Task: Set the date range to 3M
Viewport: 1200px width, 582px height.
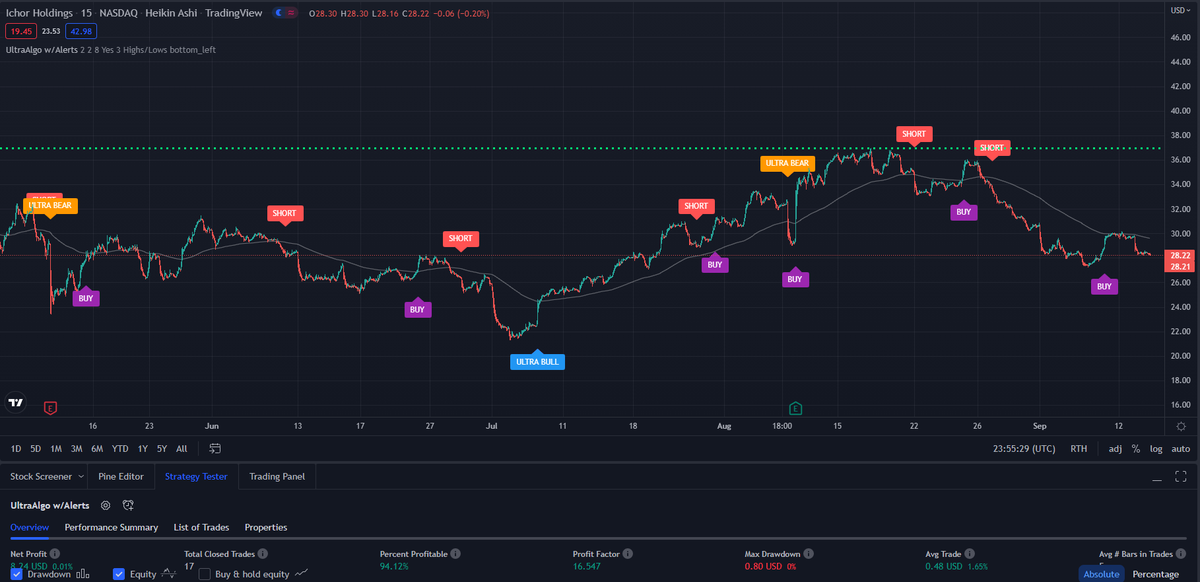Action: tap(77, 449)
